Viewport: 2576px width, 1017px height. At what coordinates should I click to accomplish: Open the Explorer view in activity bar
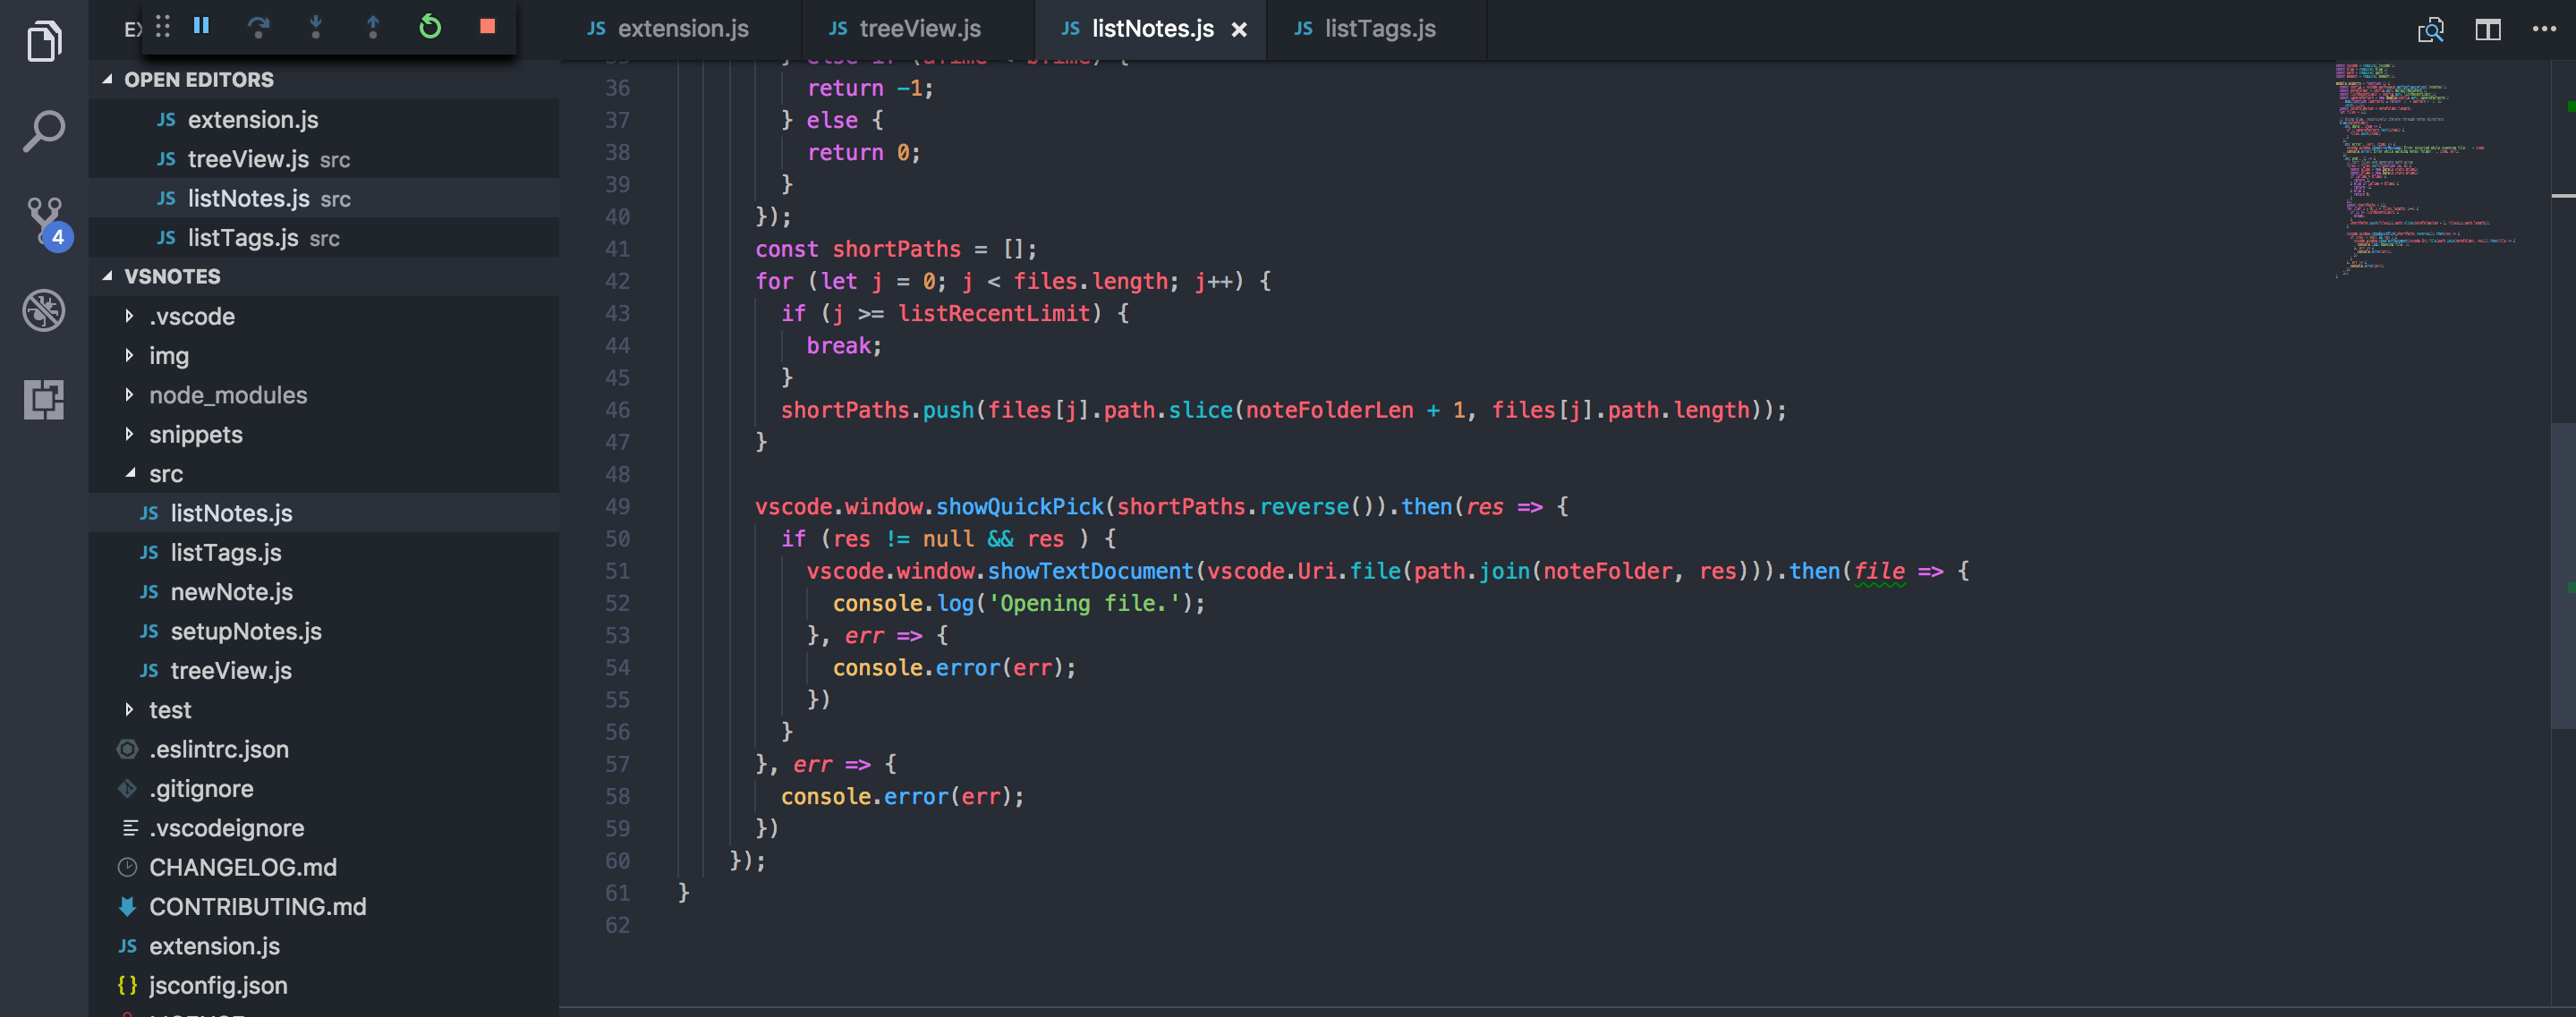coord(44,41)
